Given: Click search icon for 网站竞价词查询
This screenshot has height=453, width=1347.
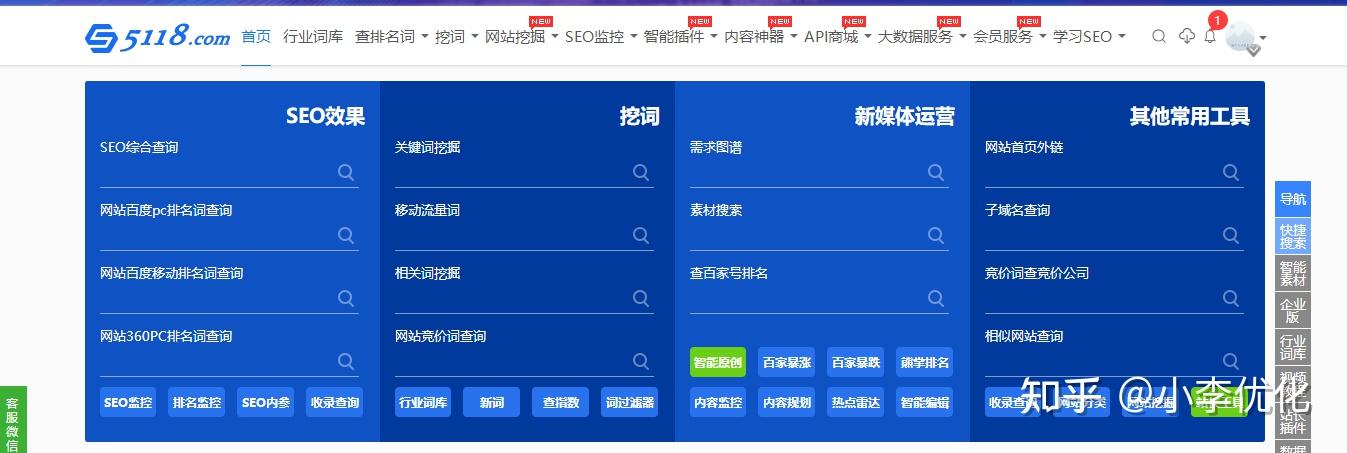Looking at the screenshot, I should coord(641,361).
